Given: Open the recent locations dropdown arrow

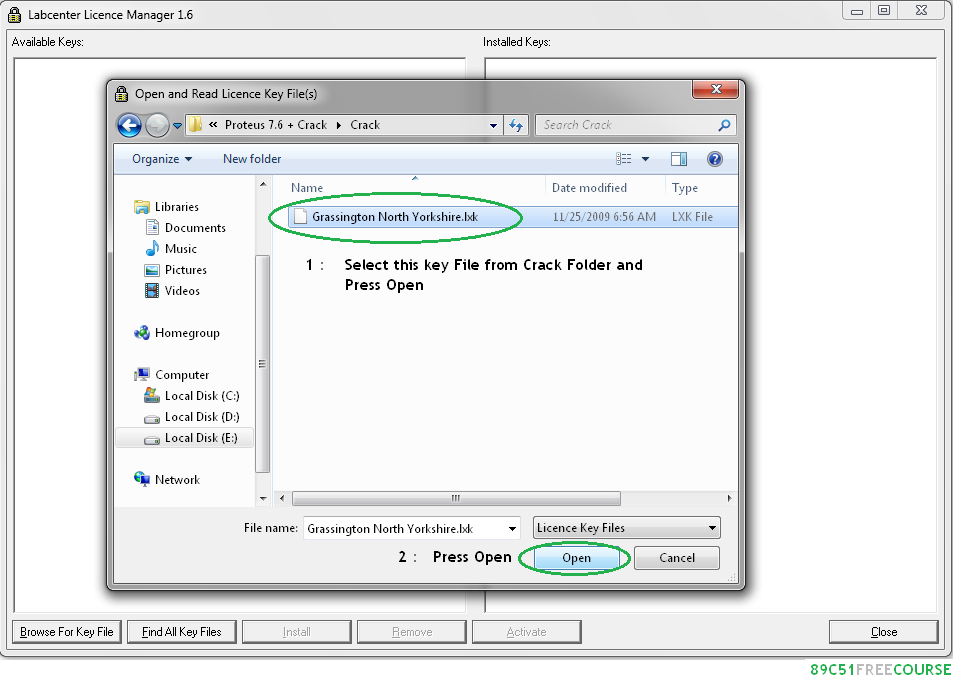Looking at the screenshot, I should click(177, 126).
